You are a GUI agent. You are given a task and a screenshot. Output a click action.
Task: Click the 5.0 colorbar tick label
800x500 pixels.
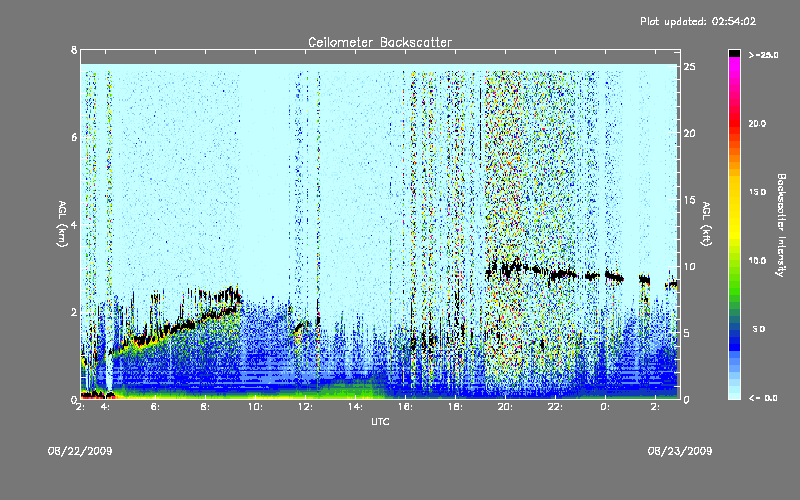coord(759,330)
